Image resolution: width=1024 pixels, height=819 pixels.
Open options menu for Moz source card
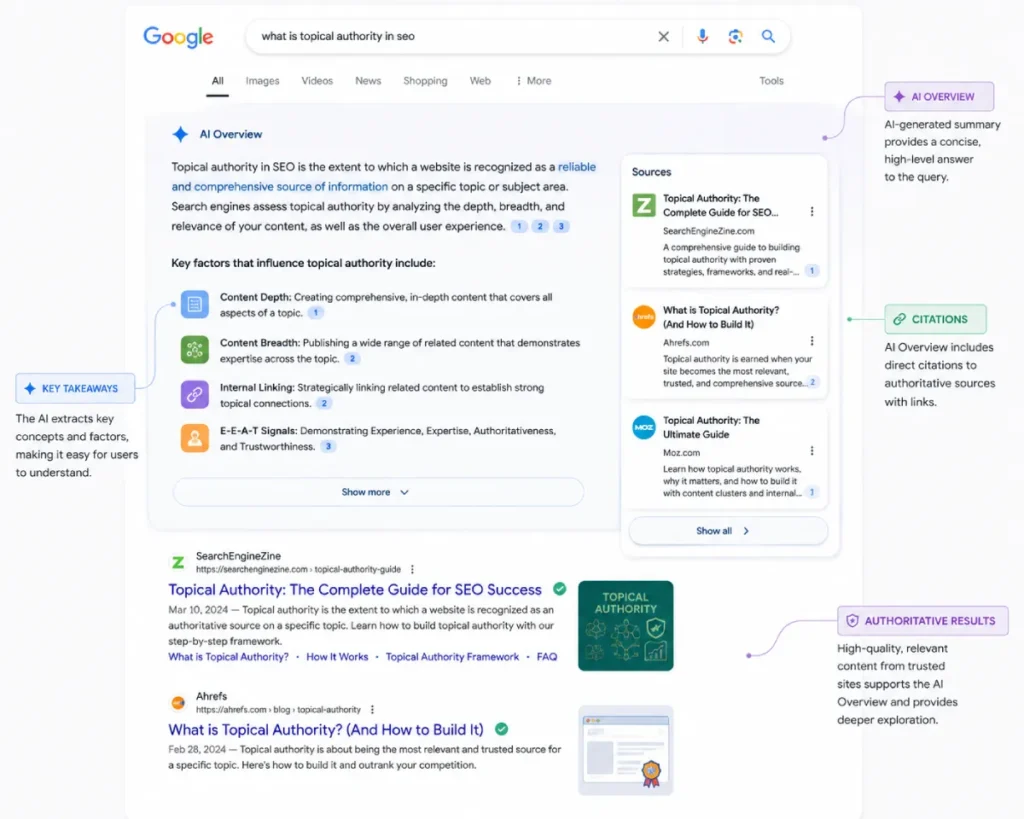point(812,451)
